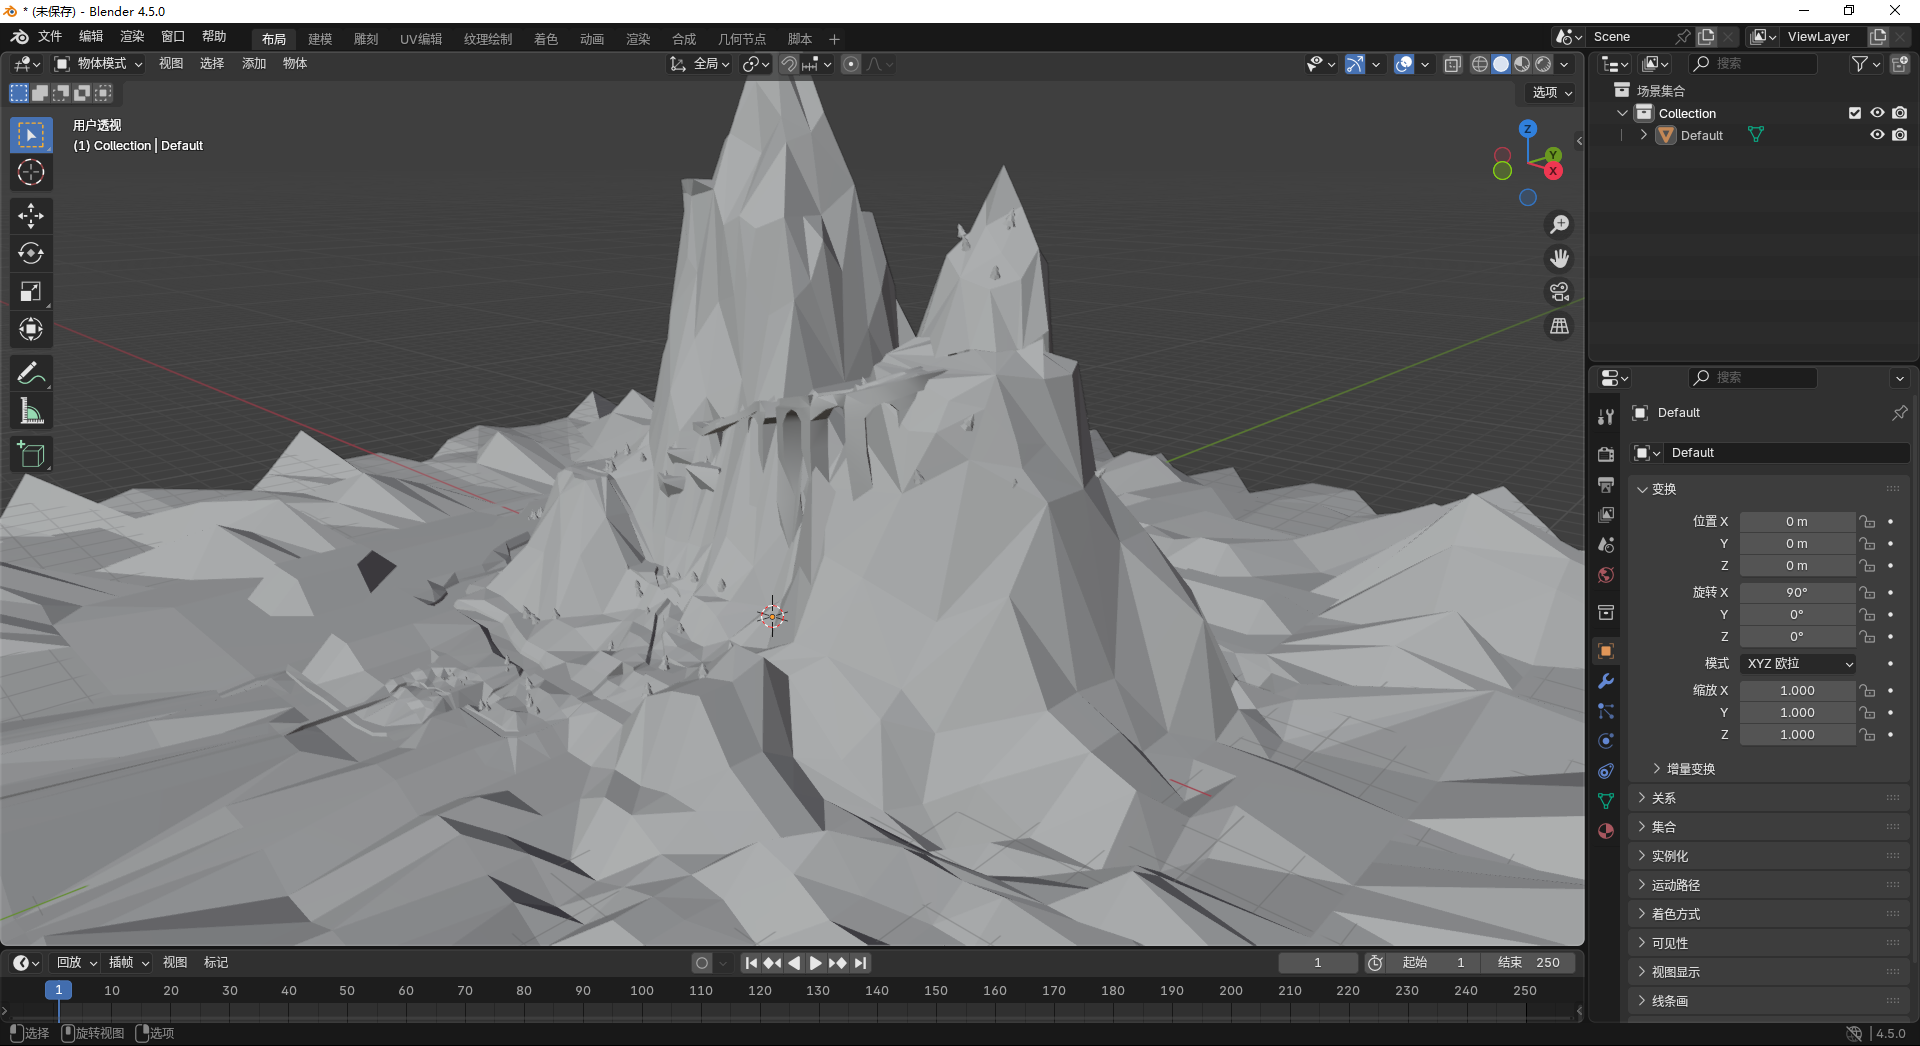The image size is (1920, 1046).
Task: Click the Scale Z 1.000 field
Action: pos(1796,735)
